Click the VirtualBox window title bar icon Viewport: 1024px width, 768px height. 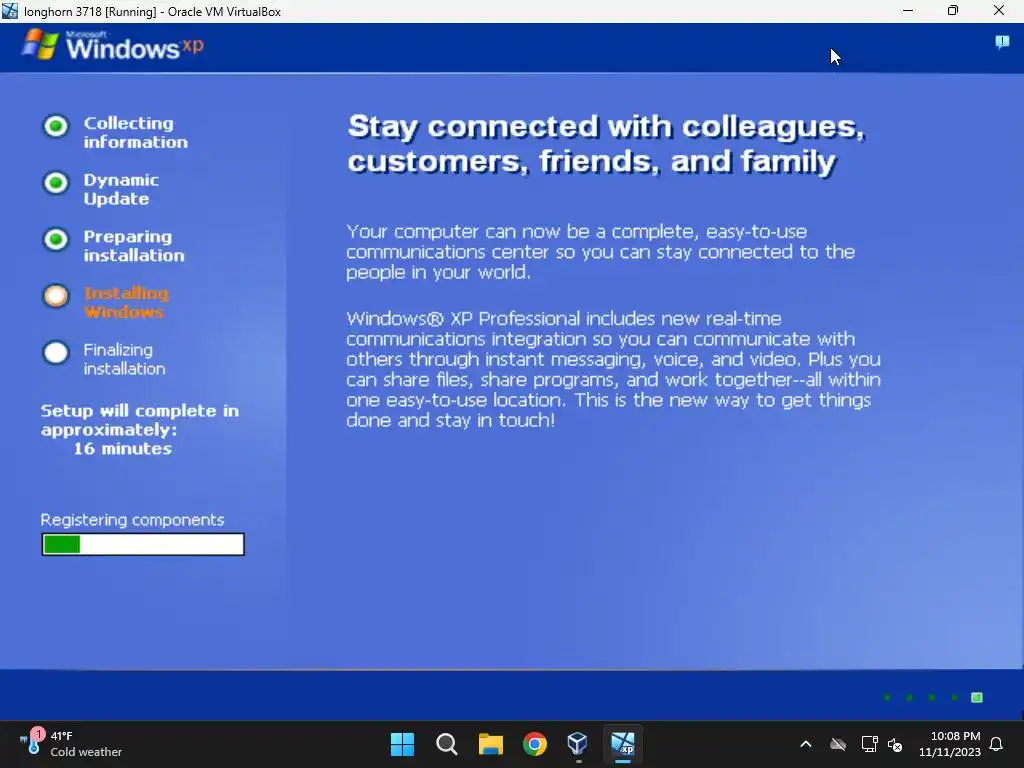10,11
